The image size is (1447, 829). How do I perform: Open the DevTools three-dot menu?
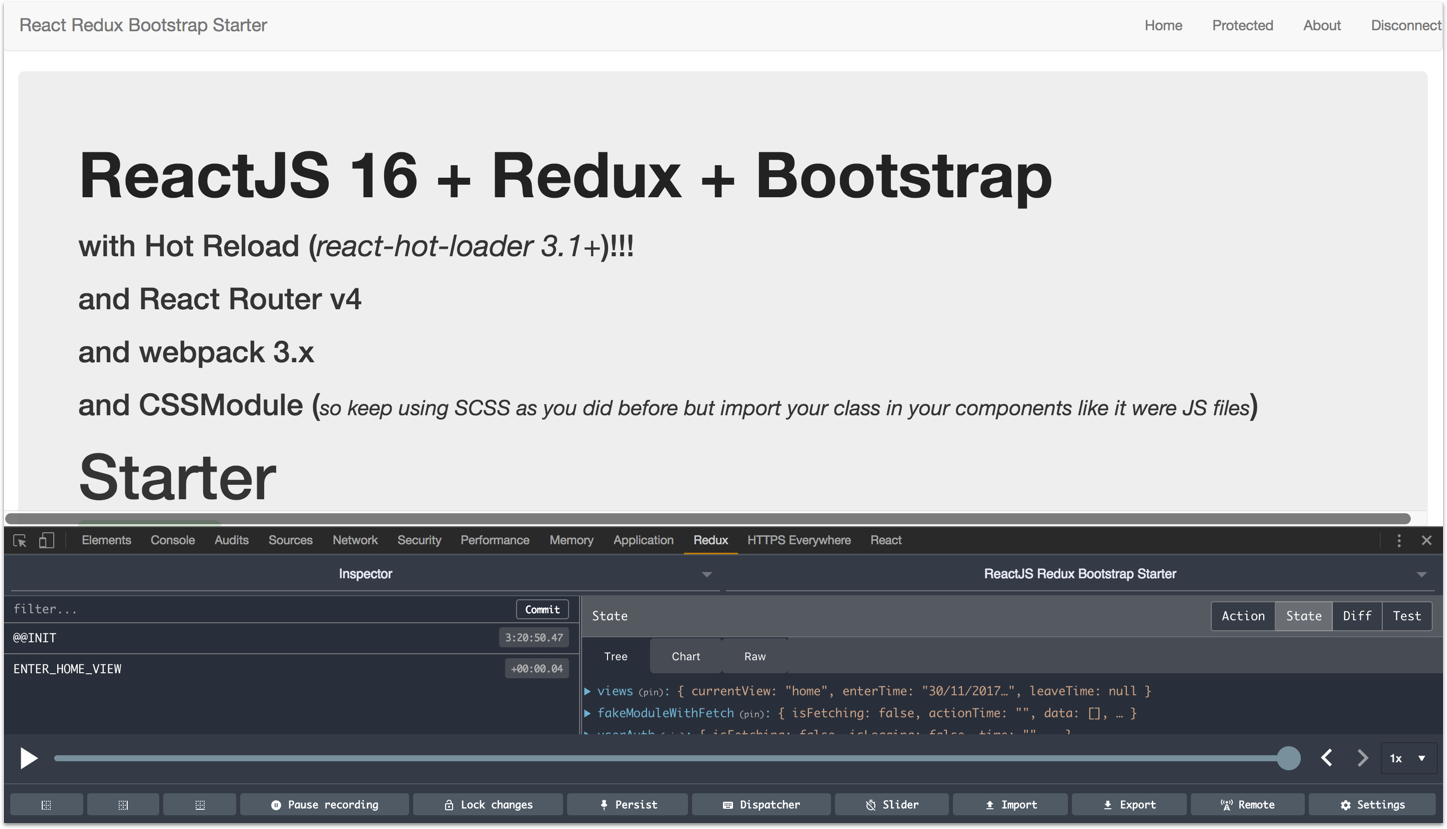click(x=1399, y=540)
